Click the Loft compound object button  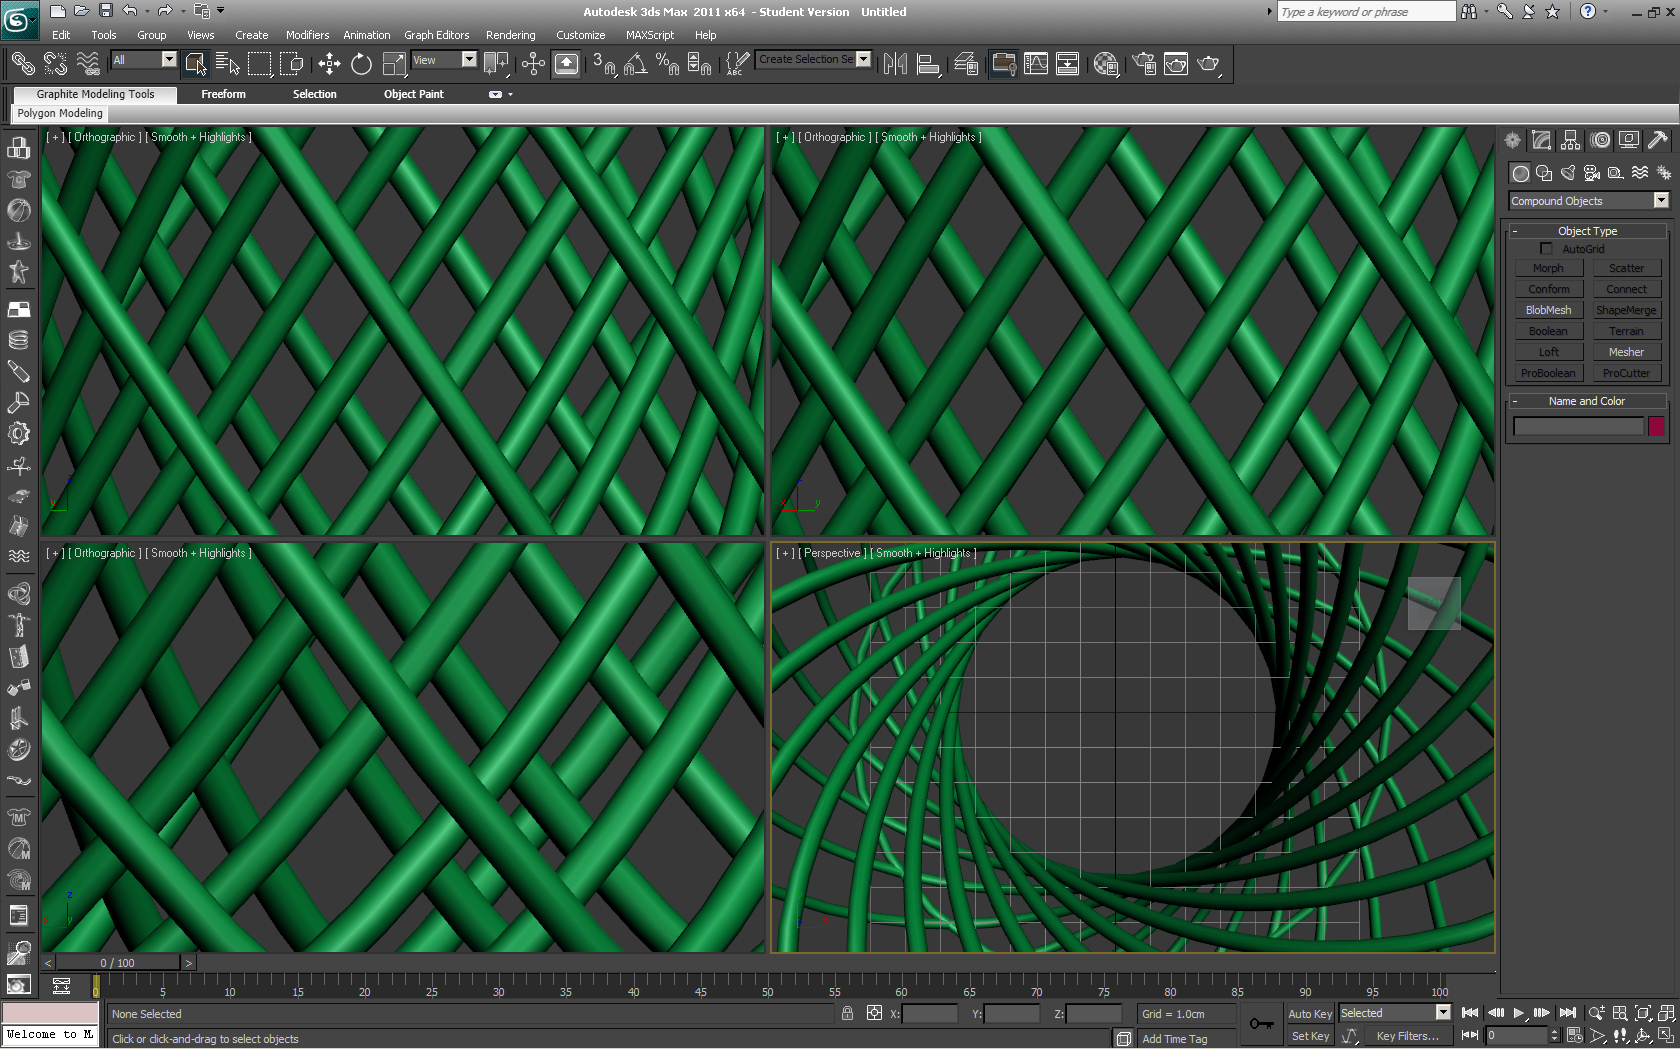click(x=1548, y=352)
